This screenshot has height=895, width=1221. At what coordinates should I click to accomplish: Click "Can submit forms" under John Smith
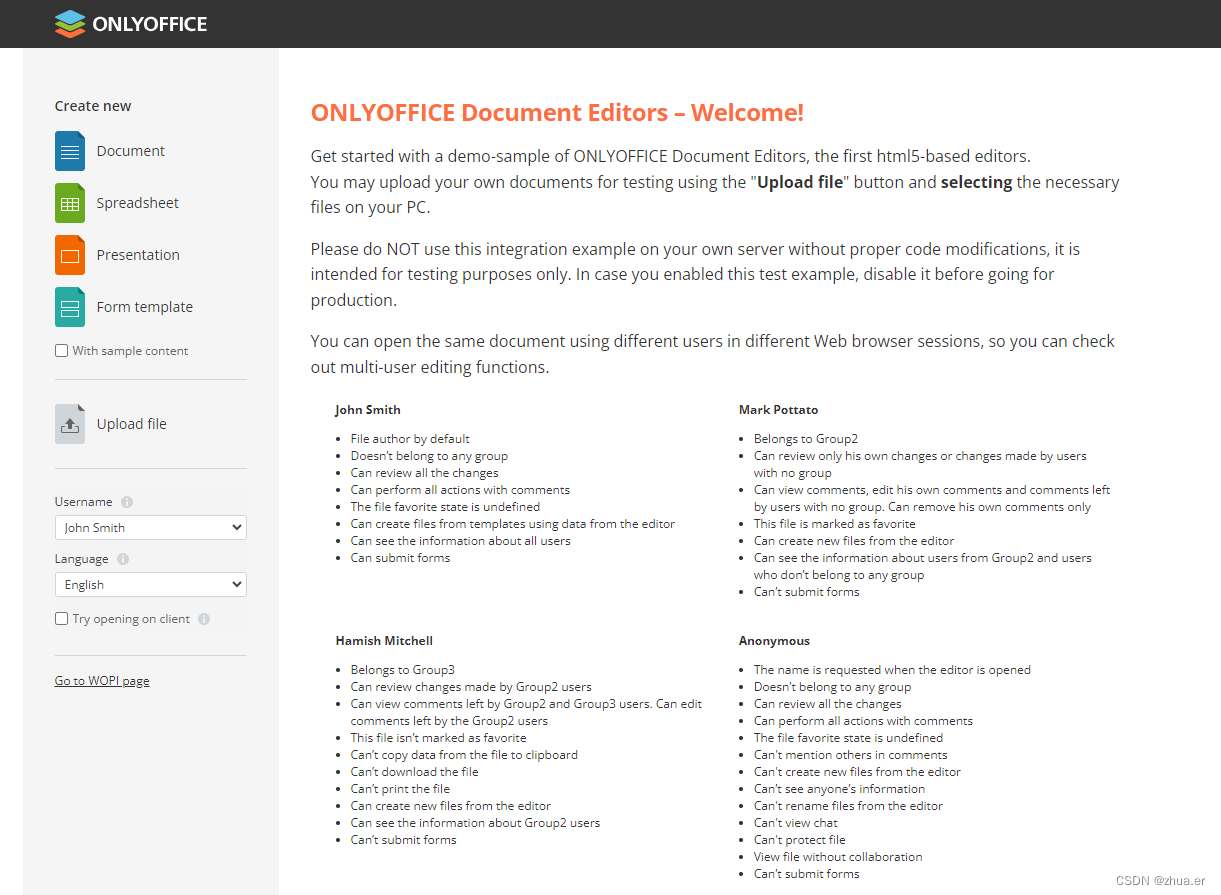click(400, 558)
